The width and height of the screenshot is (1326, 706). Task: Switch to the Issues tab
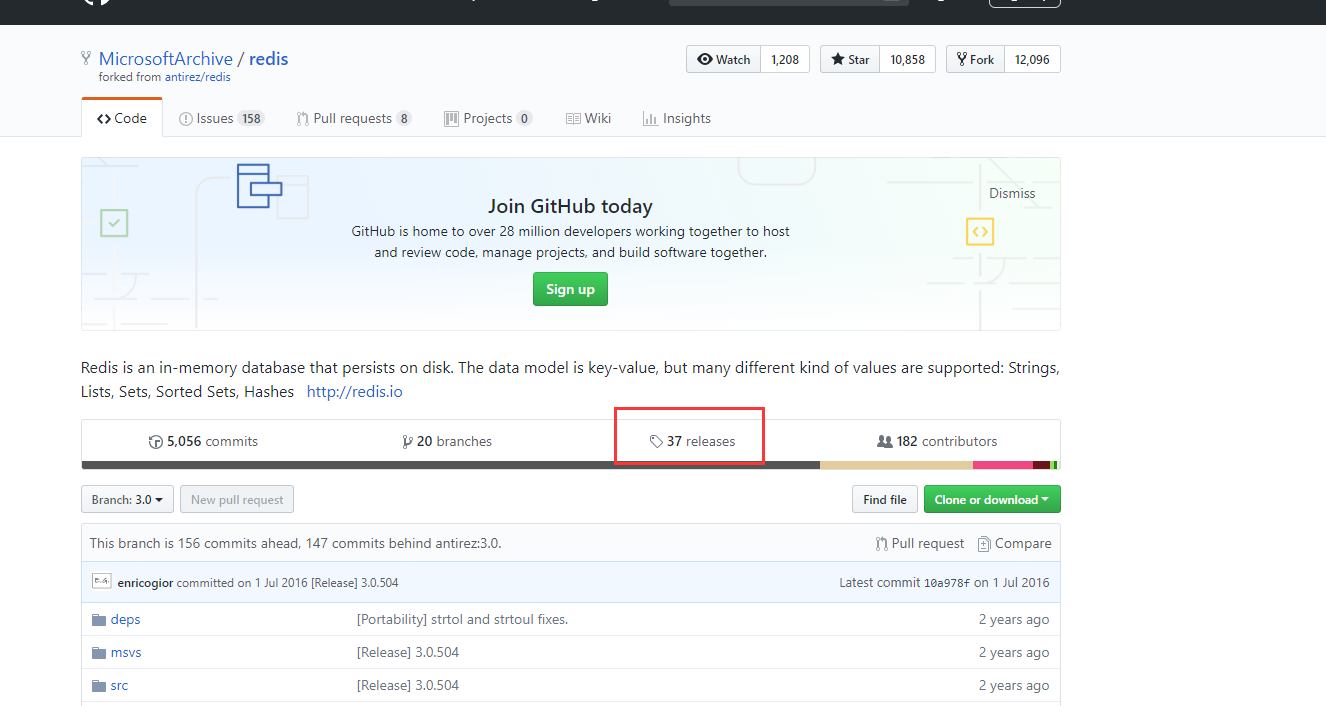point(221,118)
